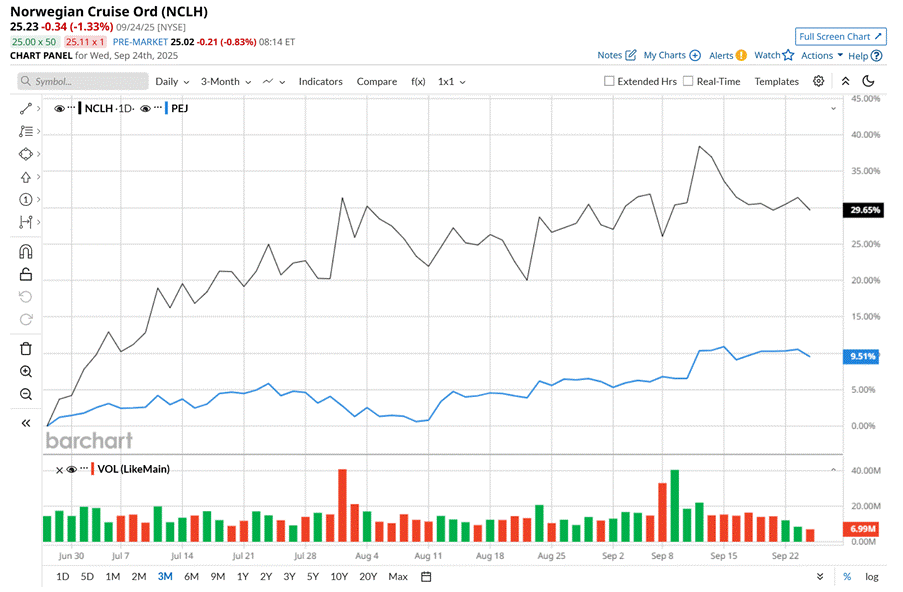Click the red VOL color swatch
Viewport: 903px width, 592px height.
click(x=93, y=469)
